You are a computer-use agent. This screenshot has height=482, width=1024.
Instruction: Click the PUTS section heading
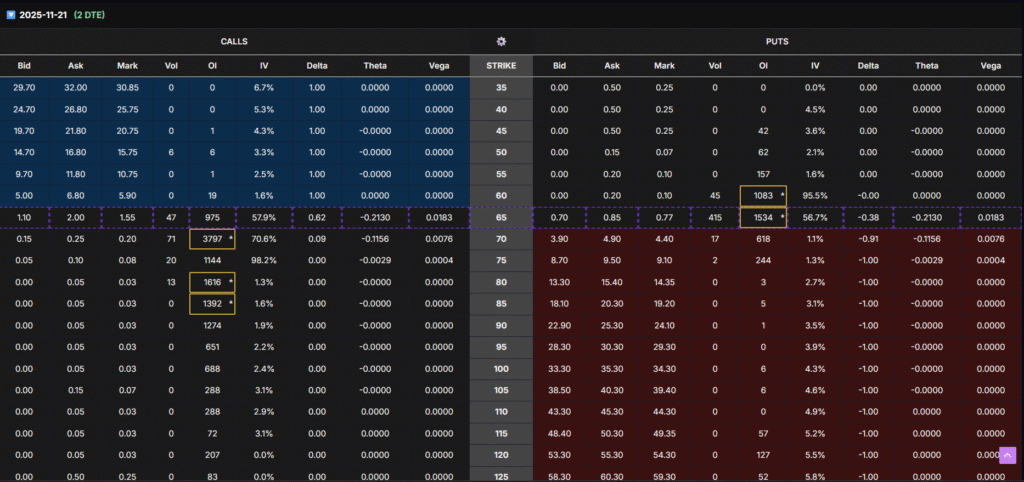pyautogui.click(x=777, y=41)
